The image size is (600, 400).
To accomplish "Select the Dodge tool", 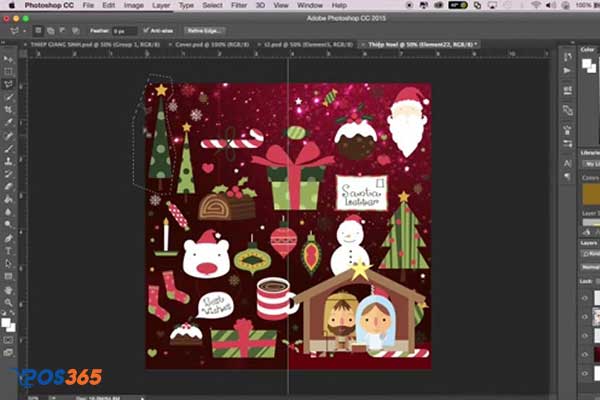I will point(8,224).
